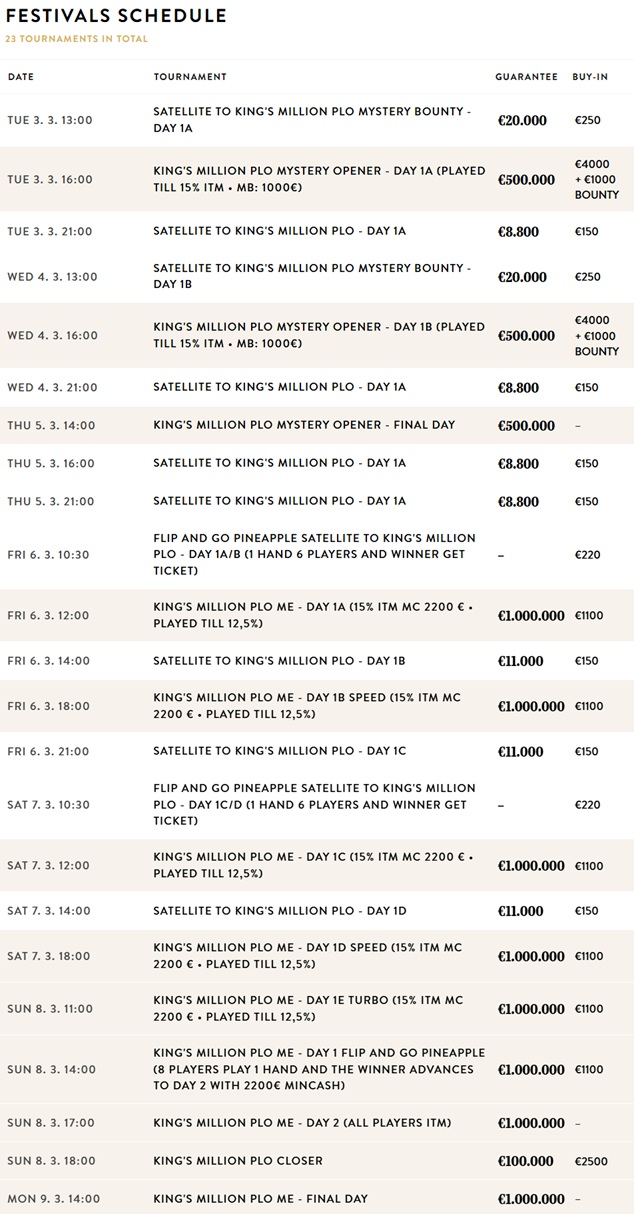The image size is (634, 1214).
Task: Open the PLO ME Day 2 All Players ITM row
Action: click(x=302, y=1123)
